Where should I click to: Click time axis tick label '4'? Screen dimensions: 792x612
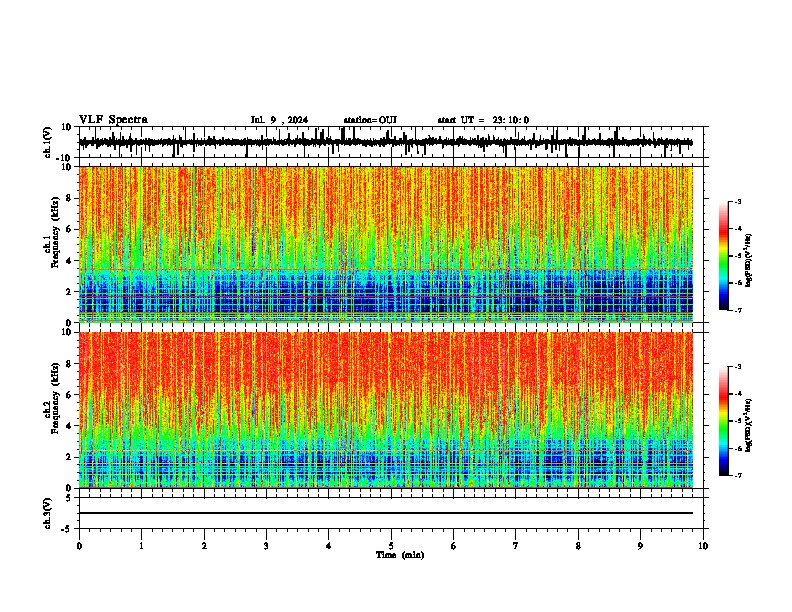click(329, 546)
